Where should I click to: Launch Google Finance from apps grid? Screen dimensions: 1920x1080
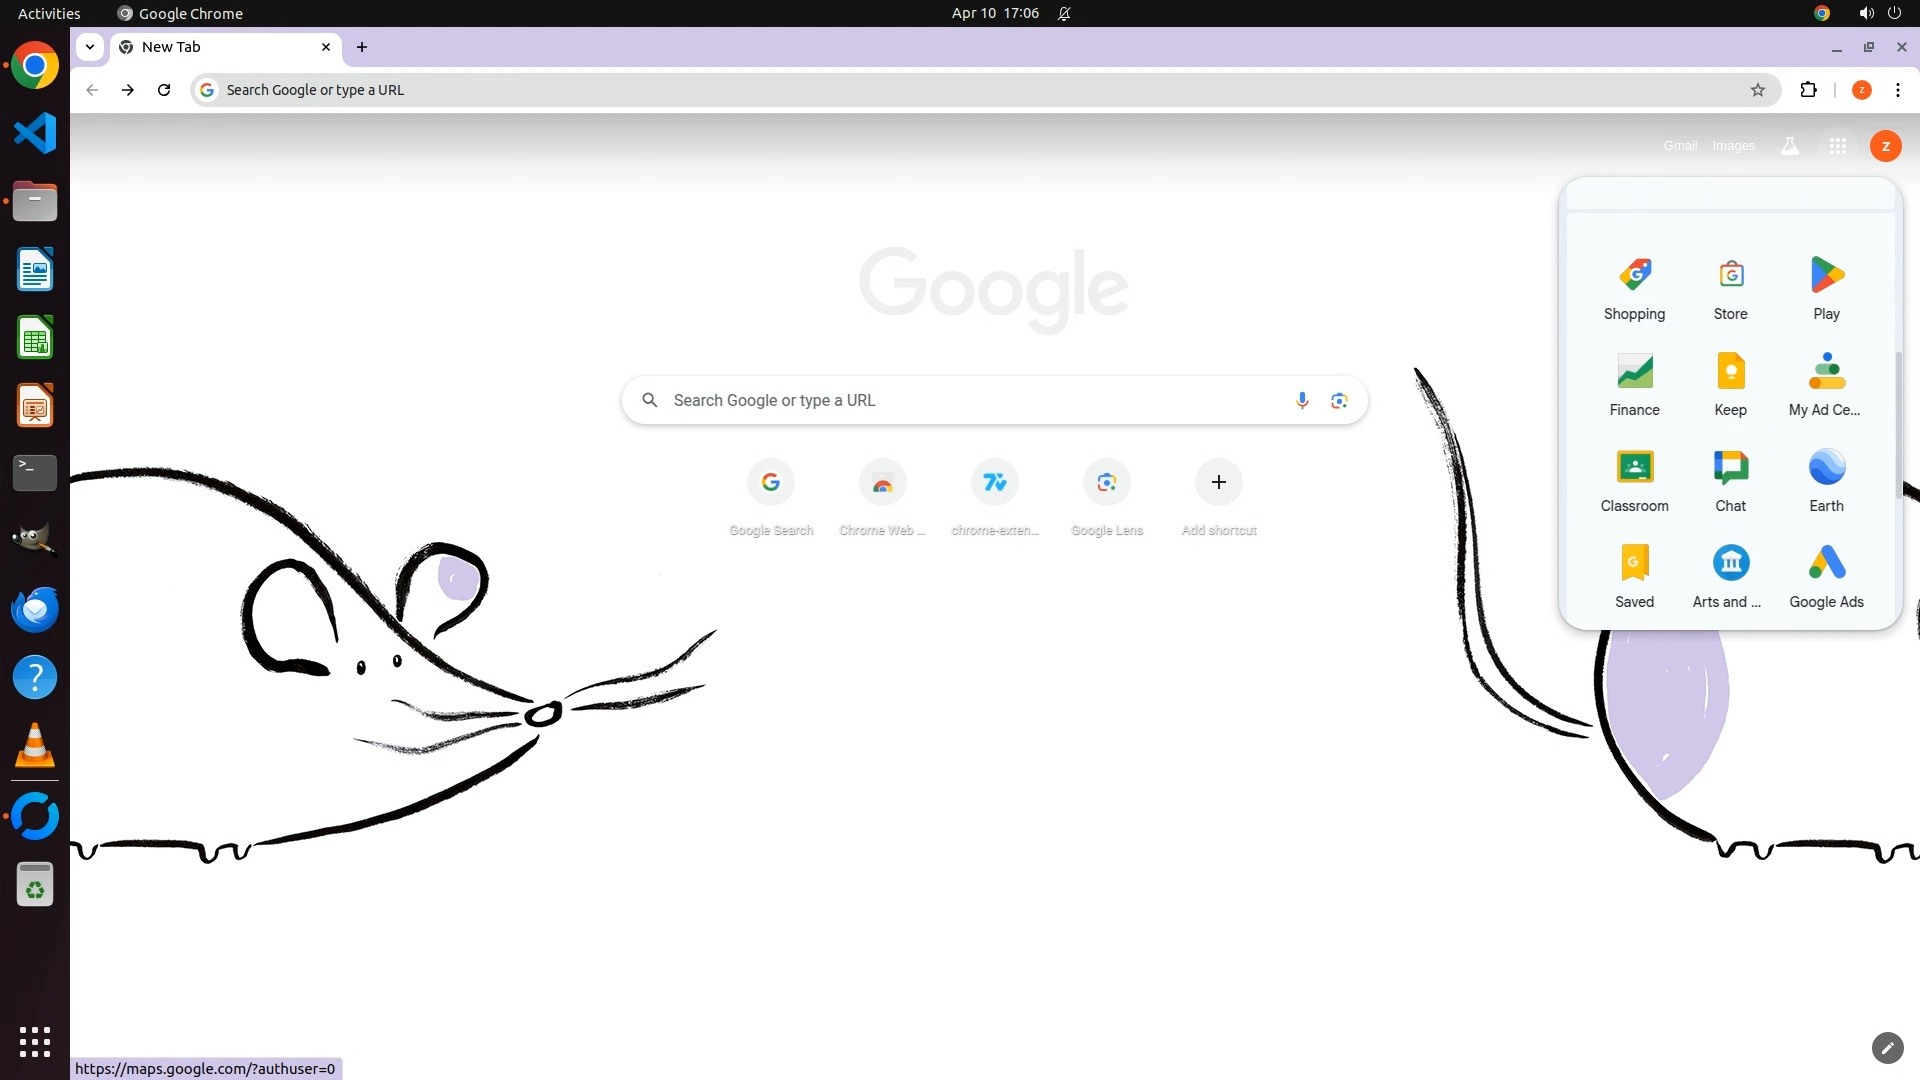pyautogui.click(x=1634, y=372)
